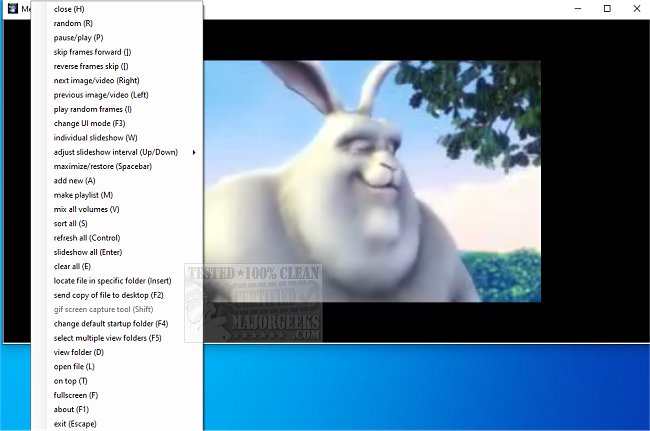Viewport: 650px width, 431px height.
Task: Enable 'fullscreen (F)' mode
Action: (75, 395)
